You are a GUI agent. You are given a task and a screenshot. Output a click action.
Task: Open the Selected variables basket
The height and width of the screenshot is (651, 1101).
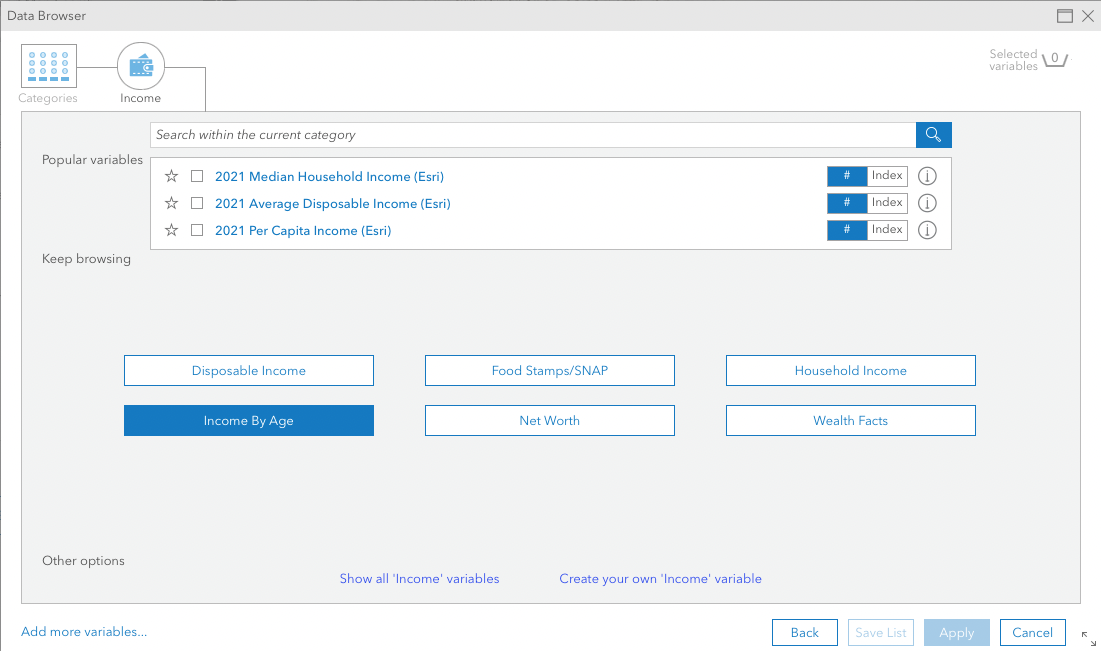pos(1055,60)
